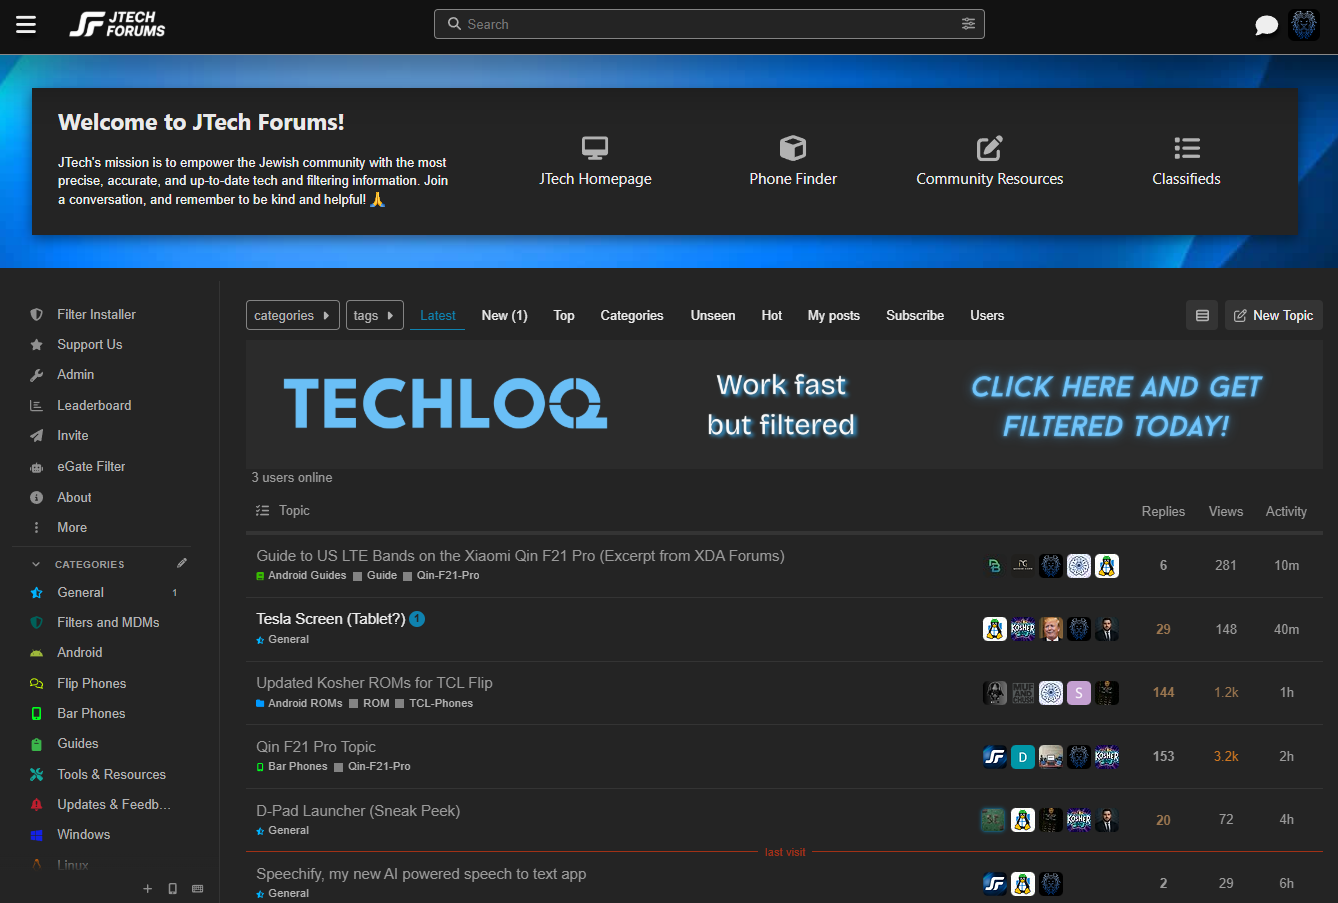1338x903 pixels.
Task: Open the tags dropdown filter
Action: 374,315
